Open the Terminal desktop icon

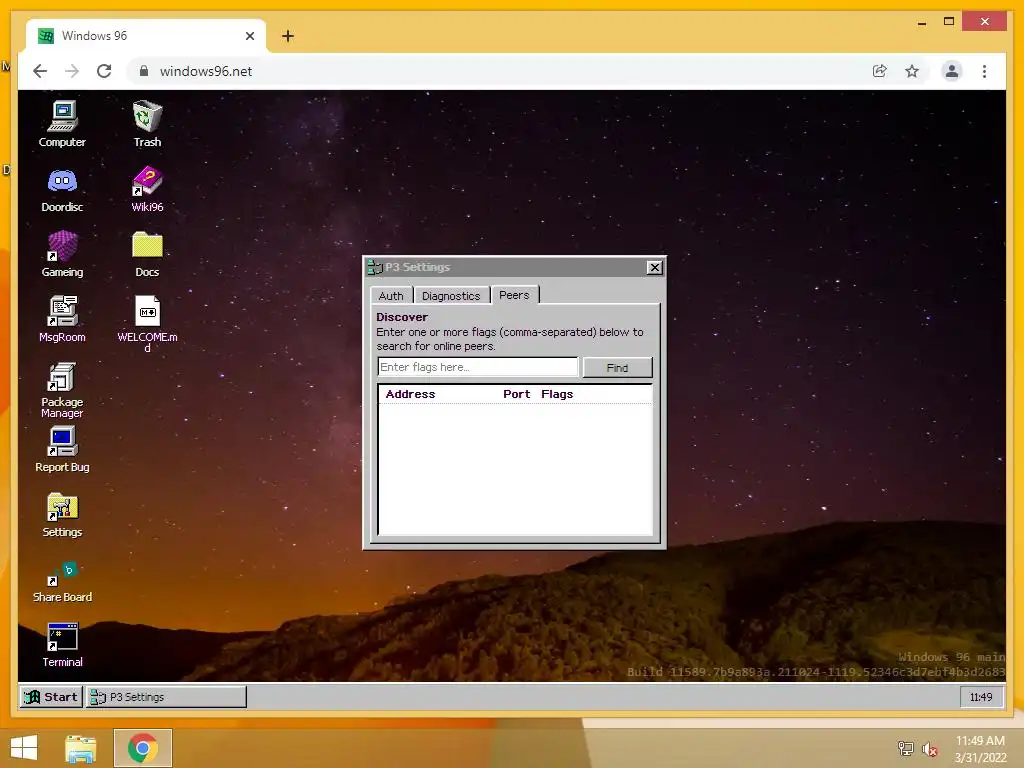tap(62, 645)
